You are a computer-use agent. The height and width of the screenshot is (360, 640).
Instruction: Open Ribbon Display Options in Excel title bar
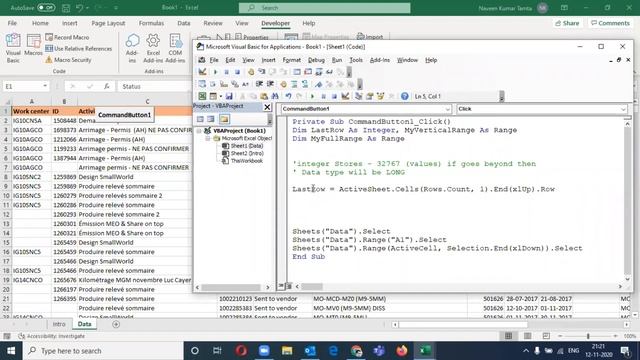pyautogui.click(x=564, y=8)
